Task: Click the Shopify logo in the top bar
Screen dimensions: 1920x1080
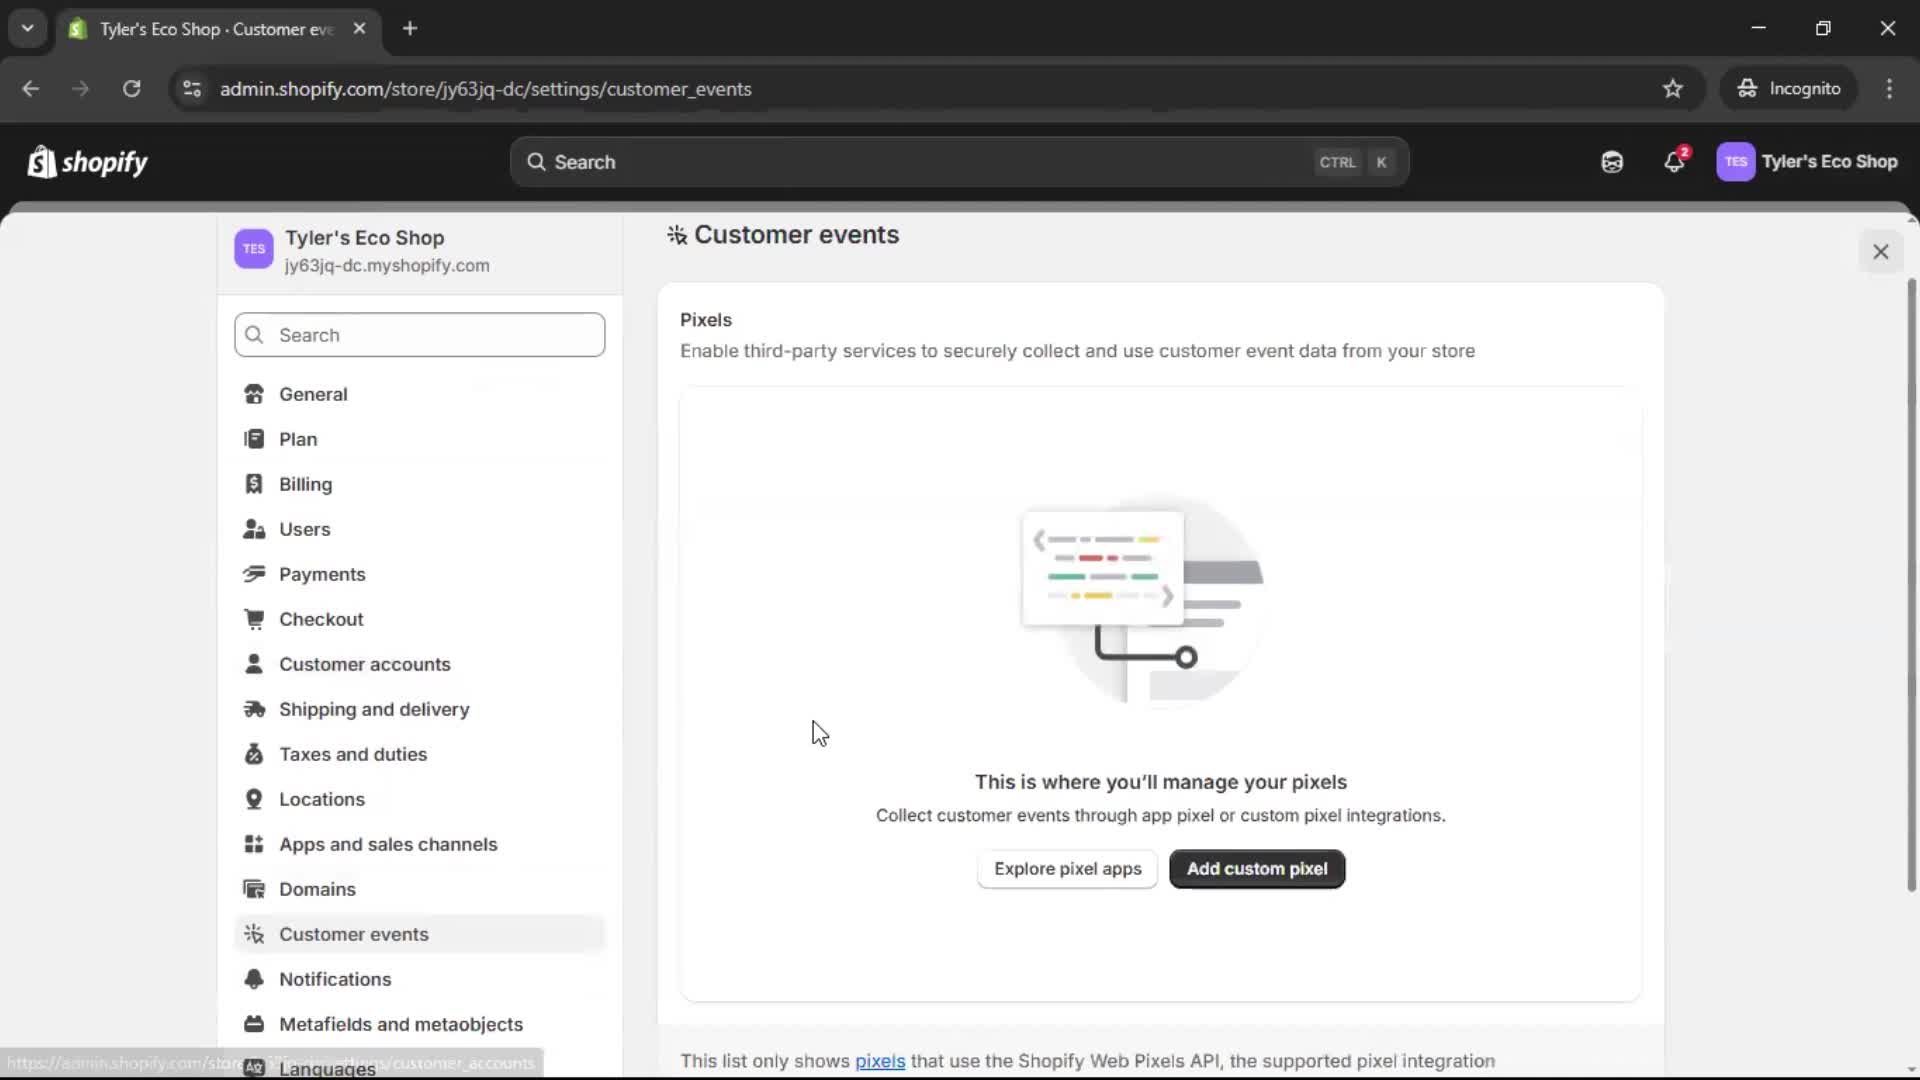Action: pyautogui.click(x=87, y=162)
